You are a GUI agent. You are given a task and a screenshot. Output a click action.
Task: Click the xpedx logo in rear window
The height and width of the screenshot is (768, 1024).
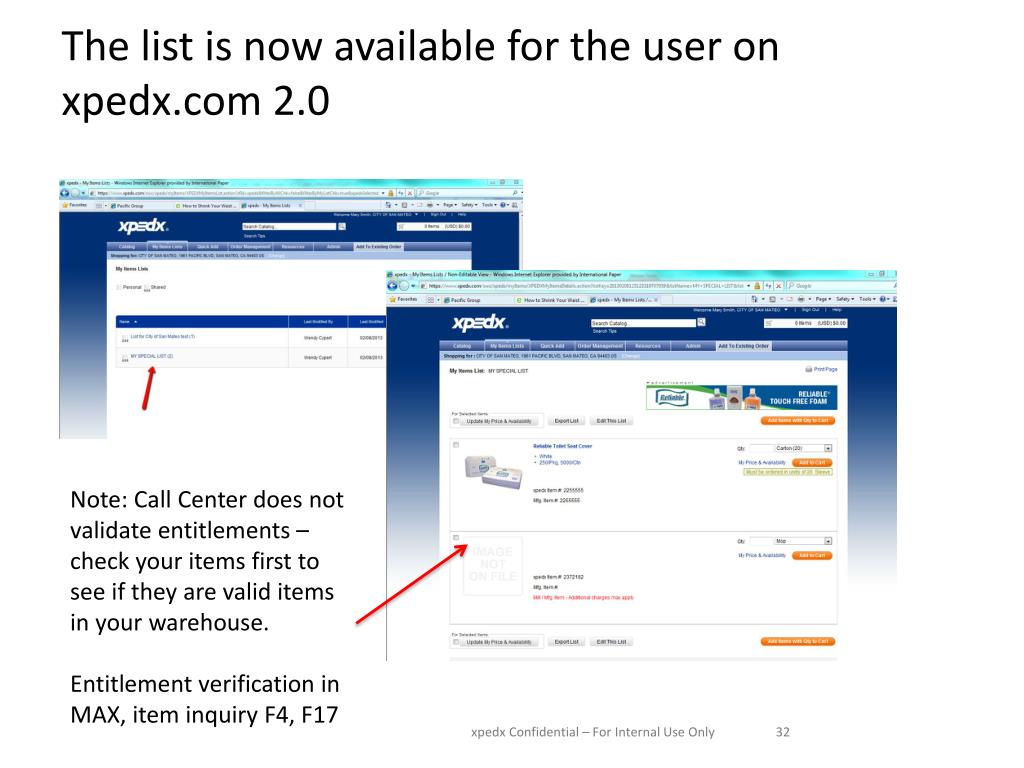coord(143,226)
